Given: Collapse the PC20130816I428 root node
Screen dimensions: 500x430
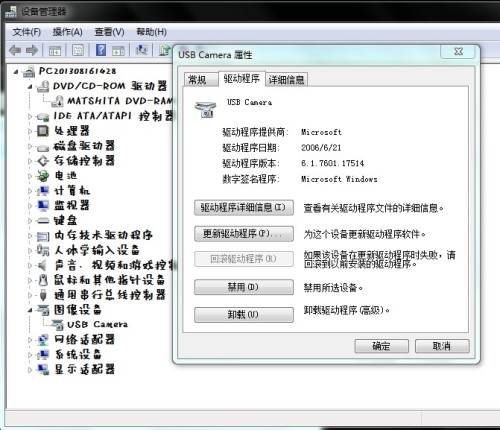Looking at the screenshot, I should pos(16,72).
